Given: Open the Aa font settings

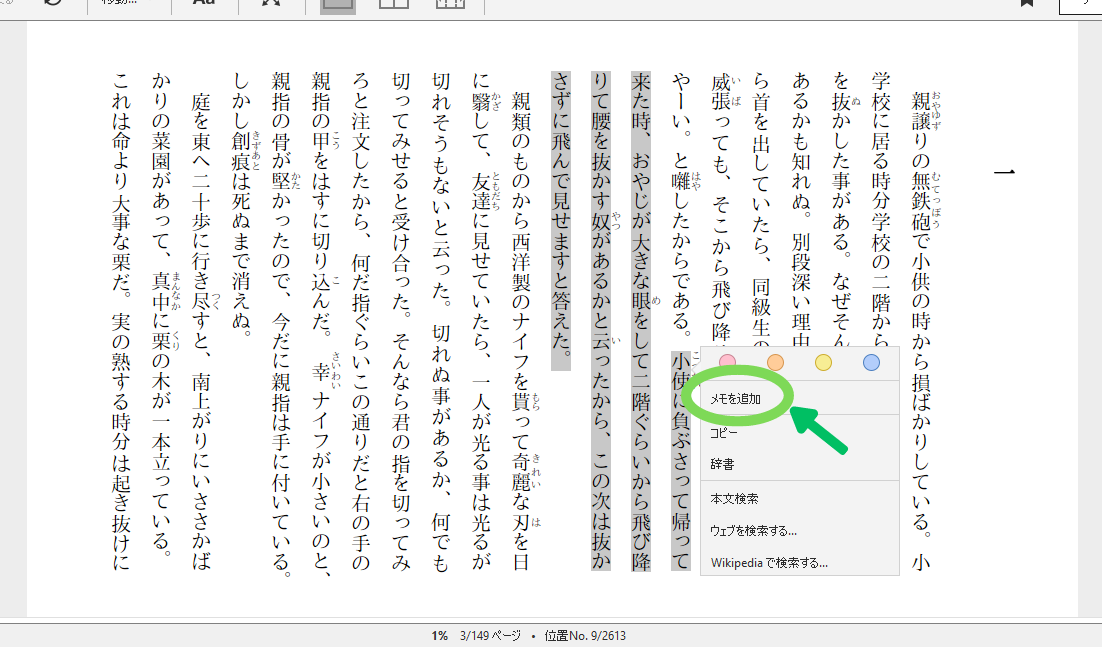Looking at the screenshot, I should [x=204, y=4].
